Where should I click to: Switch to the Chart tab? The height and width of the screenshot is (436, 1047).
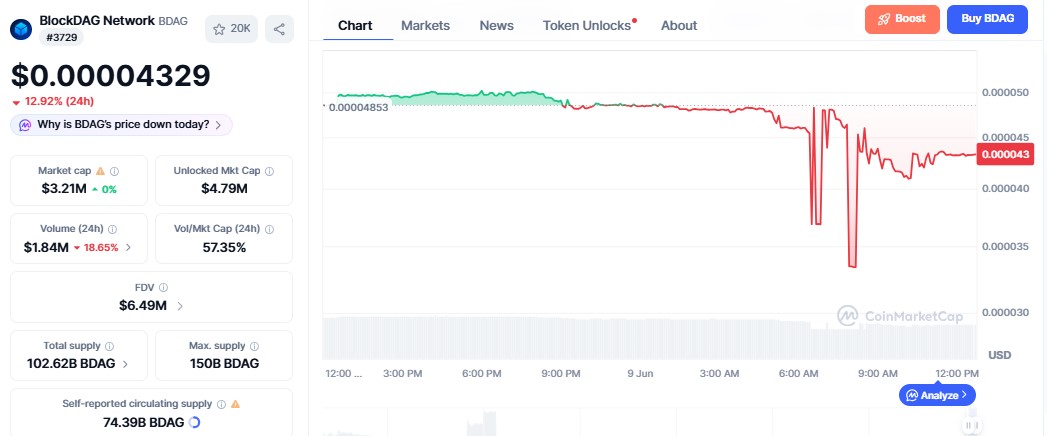(355, 25)
